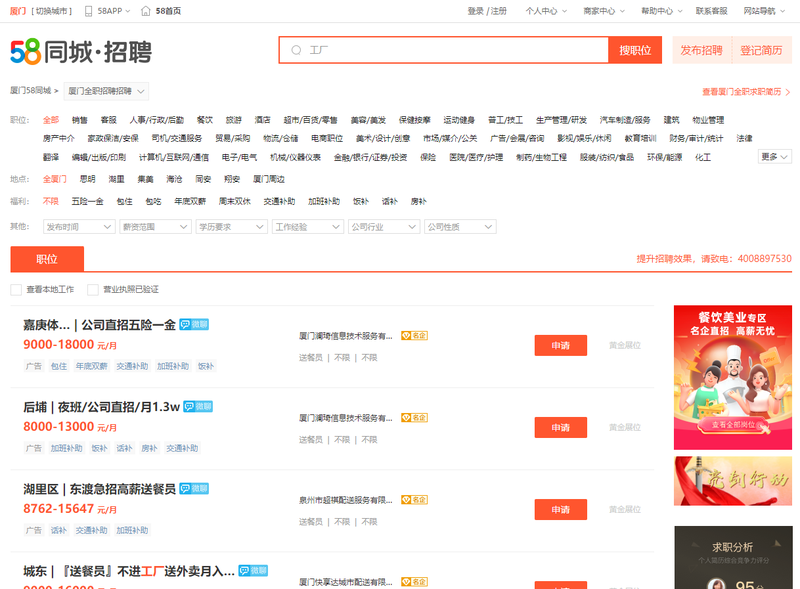Click 微聊 icon on 嘉庚体 listing
The width and height of the screenshot is (800, 589).
194,324
